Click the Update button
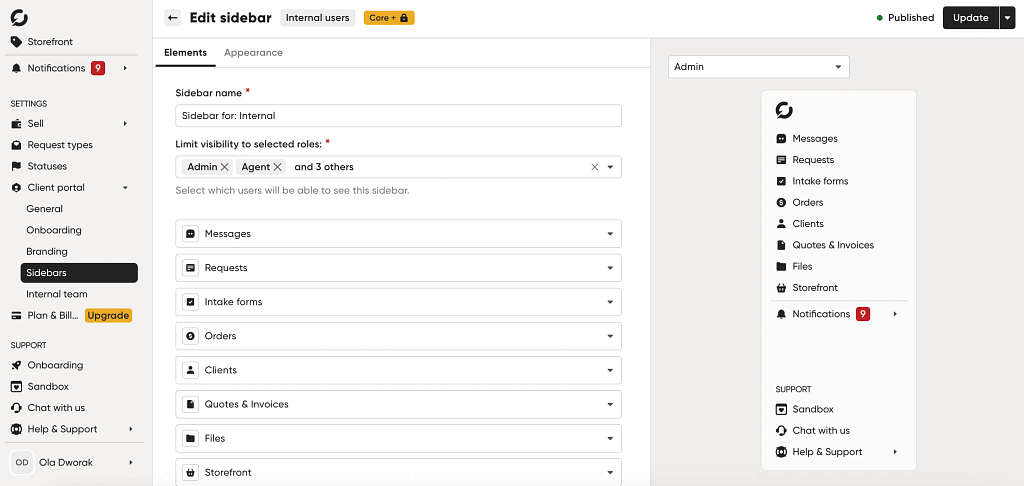This screenshot has width=1024, height=486. [970, 18]
